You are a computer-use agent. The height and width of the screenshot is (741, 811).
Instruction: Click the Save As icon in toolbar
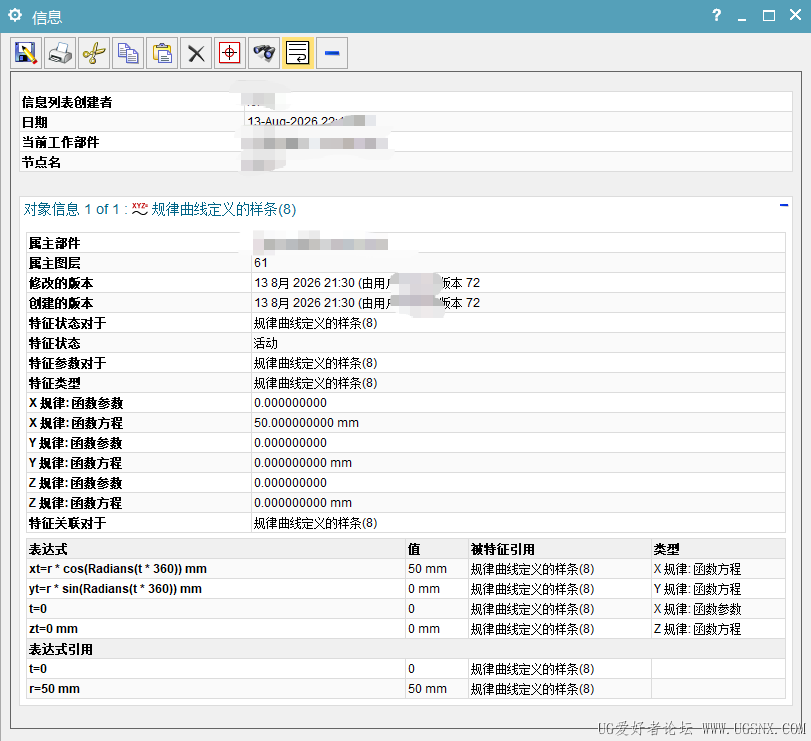pos(26,53)
